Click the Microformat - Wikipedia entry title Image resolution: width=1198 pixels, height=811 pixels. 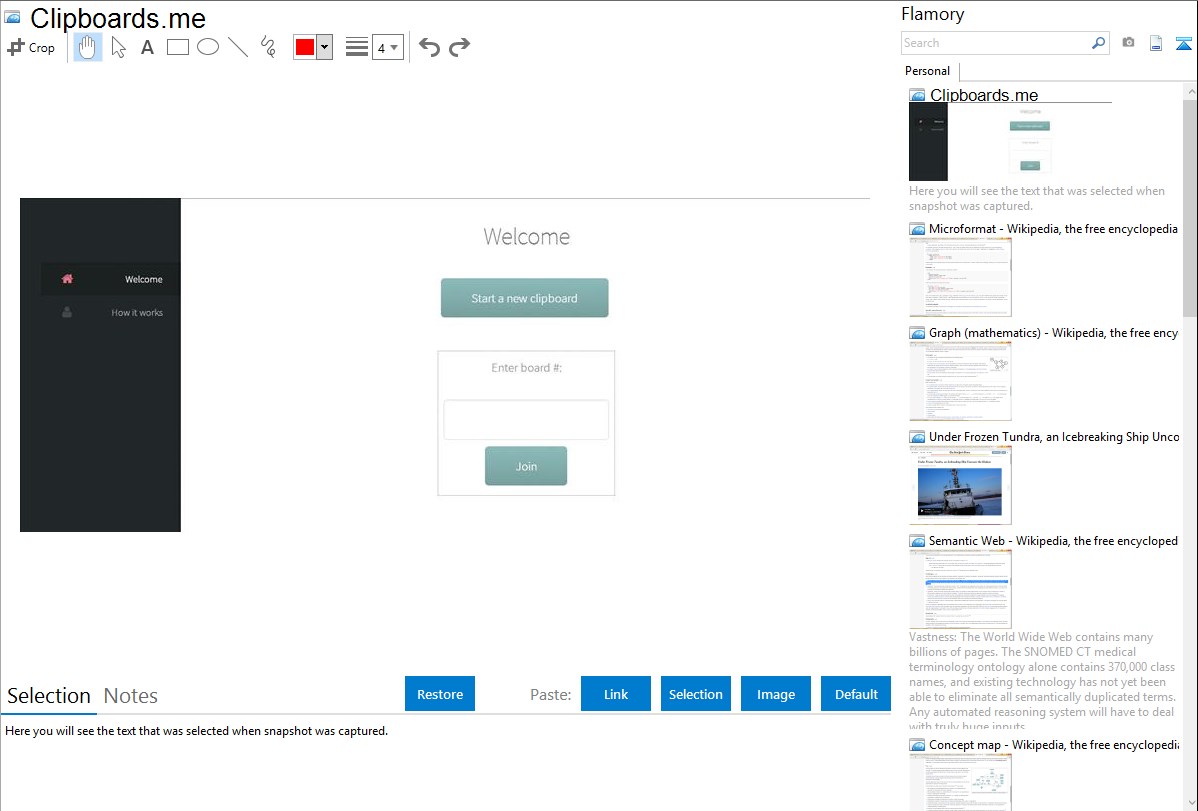pos(1053,229)
